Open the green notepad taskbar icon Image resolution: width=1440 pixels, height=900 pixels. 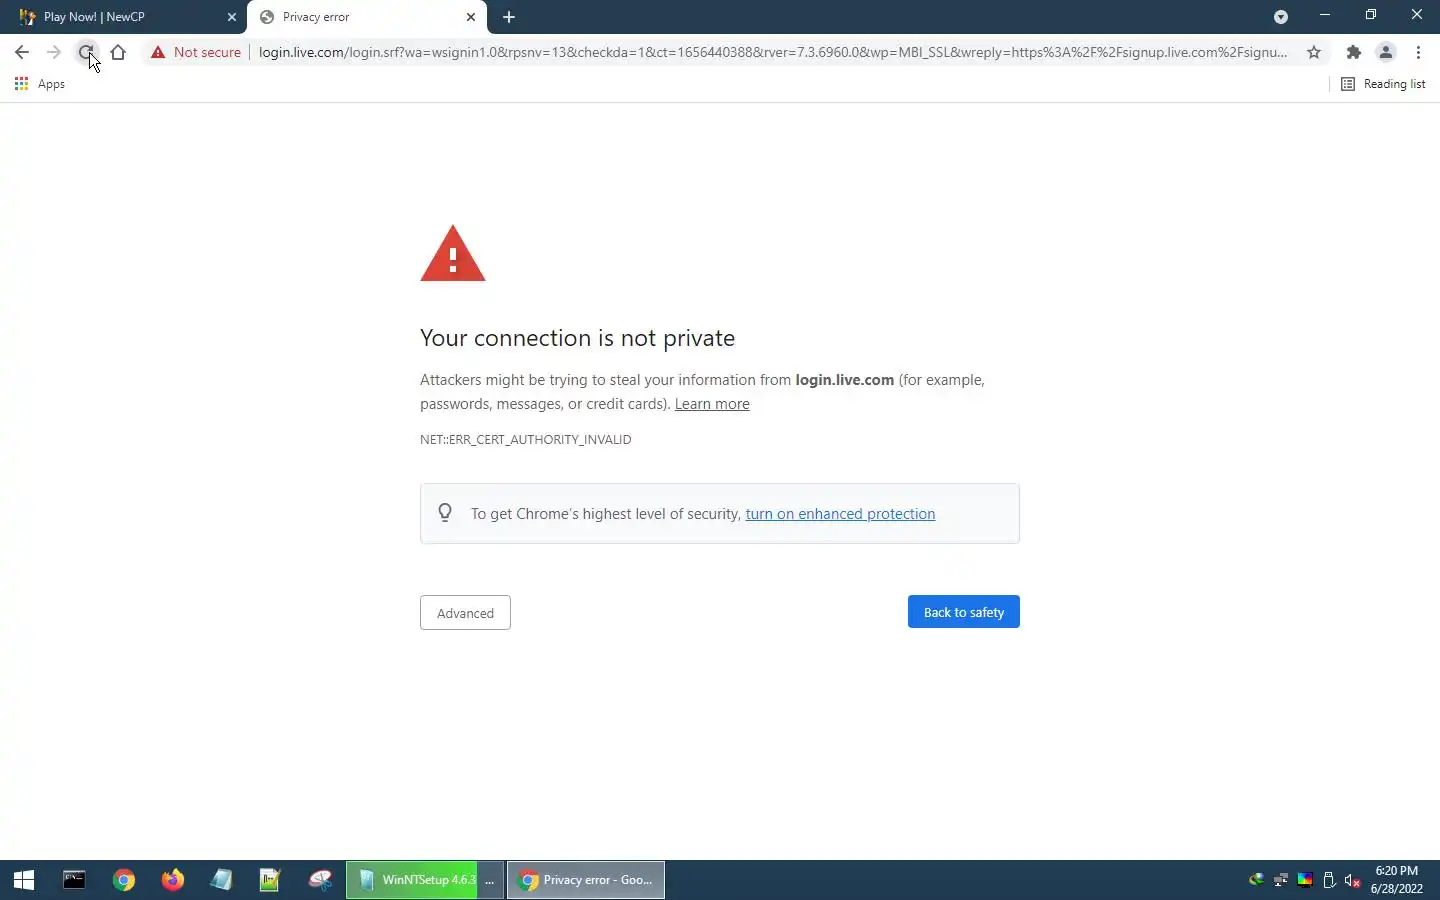270,880
